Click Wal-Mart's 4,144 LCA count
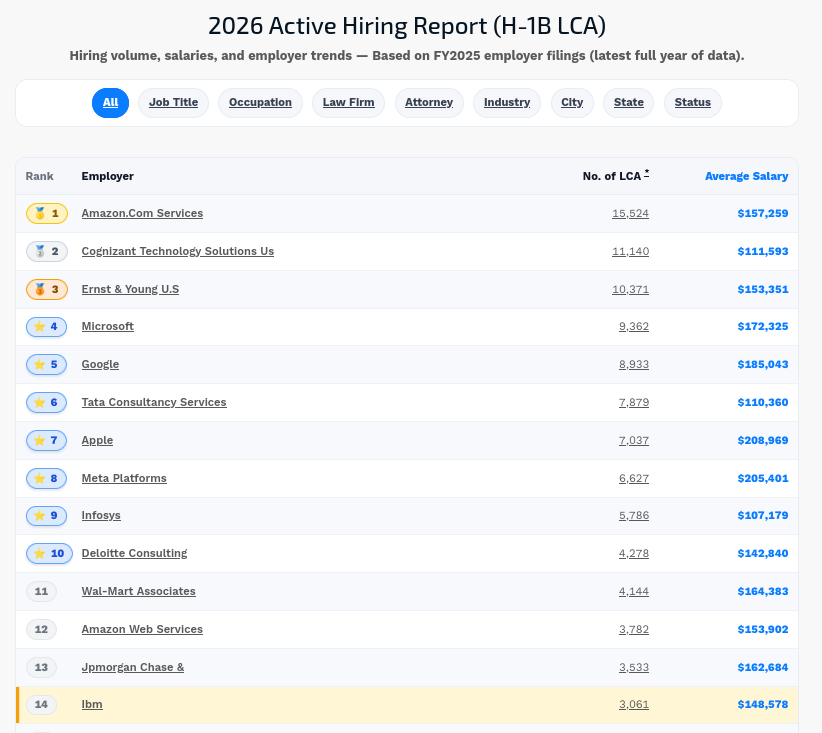 [634, 591]
